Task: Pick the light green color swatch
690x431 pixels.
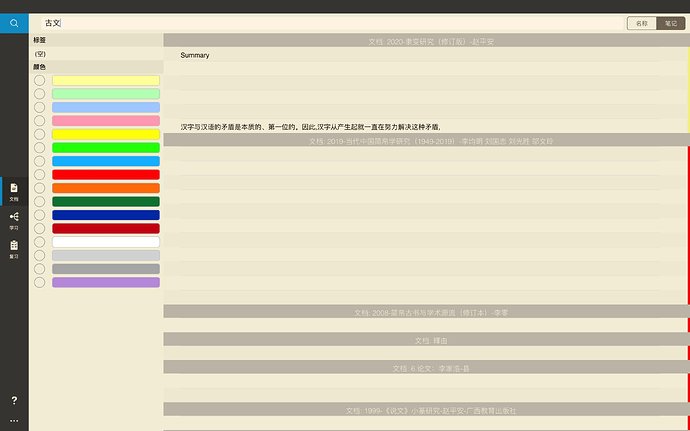Action: click(x=106, y=94)
